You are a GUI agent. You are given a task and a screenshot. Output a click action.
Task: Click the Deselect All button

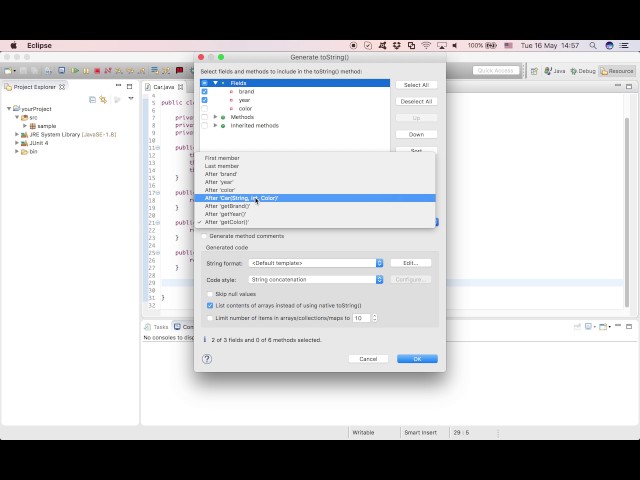tap(416, 101)
